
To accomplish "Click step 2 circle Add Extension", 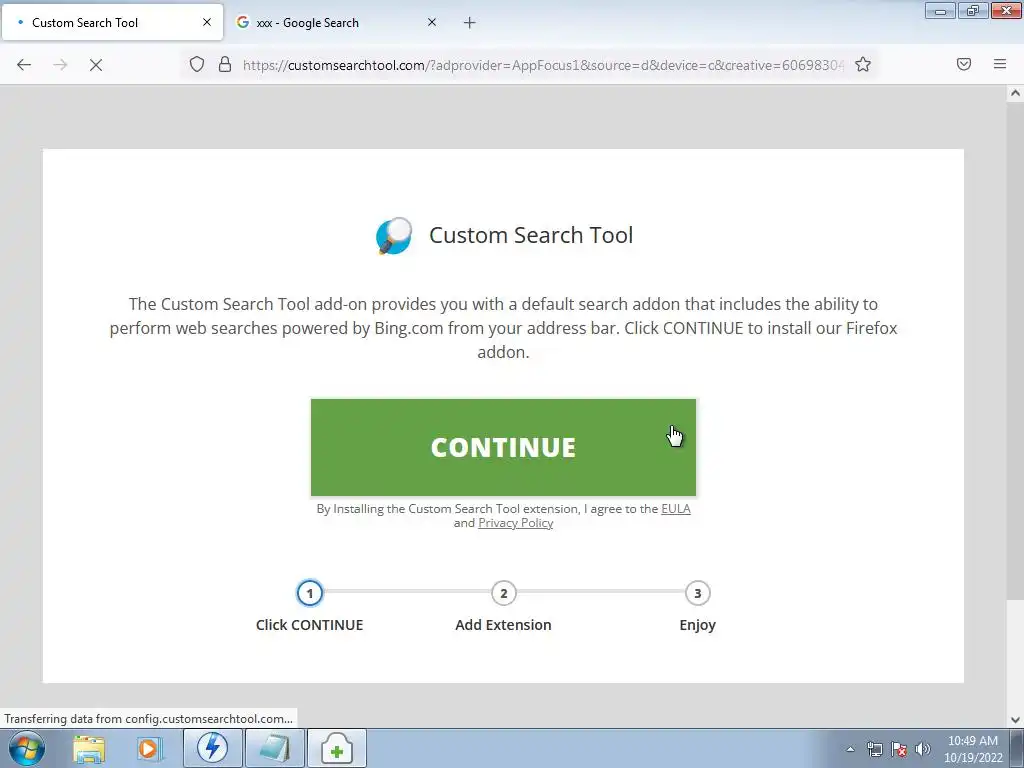I will tap(504, 593).
